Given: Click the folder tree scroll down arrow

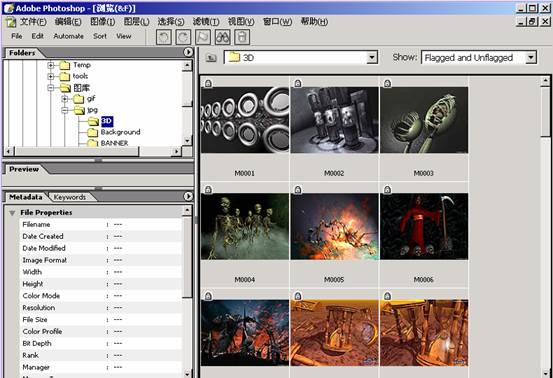Looking at the screenshot, I should coord(187,140).
